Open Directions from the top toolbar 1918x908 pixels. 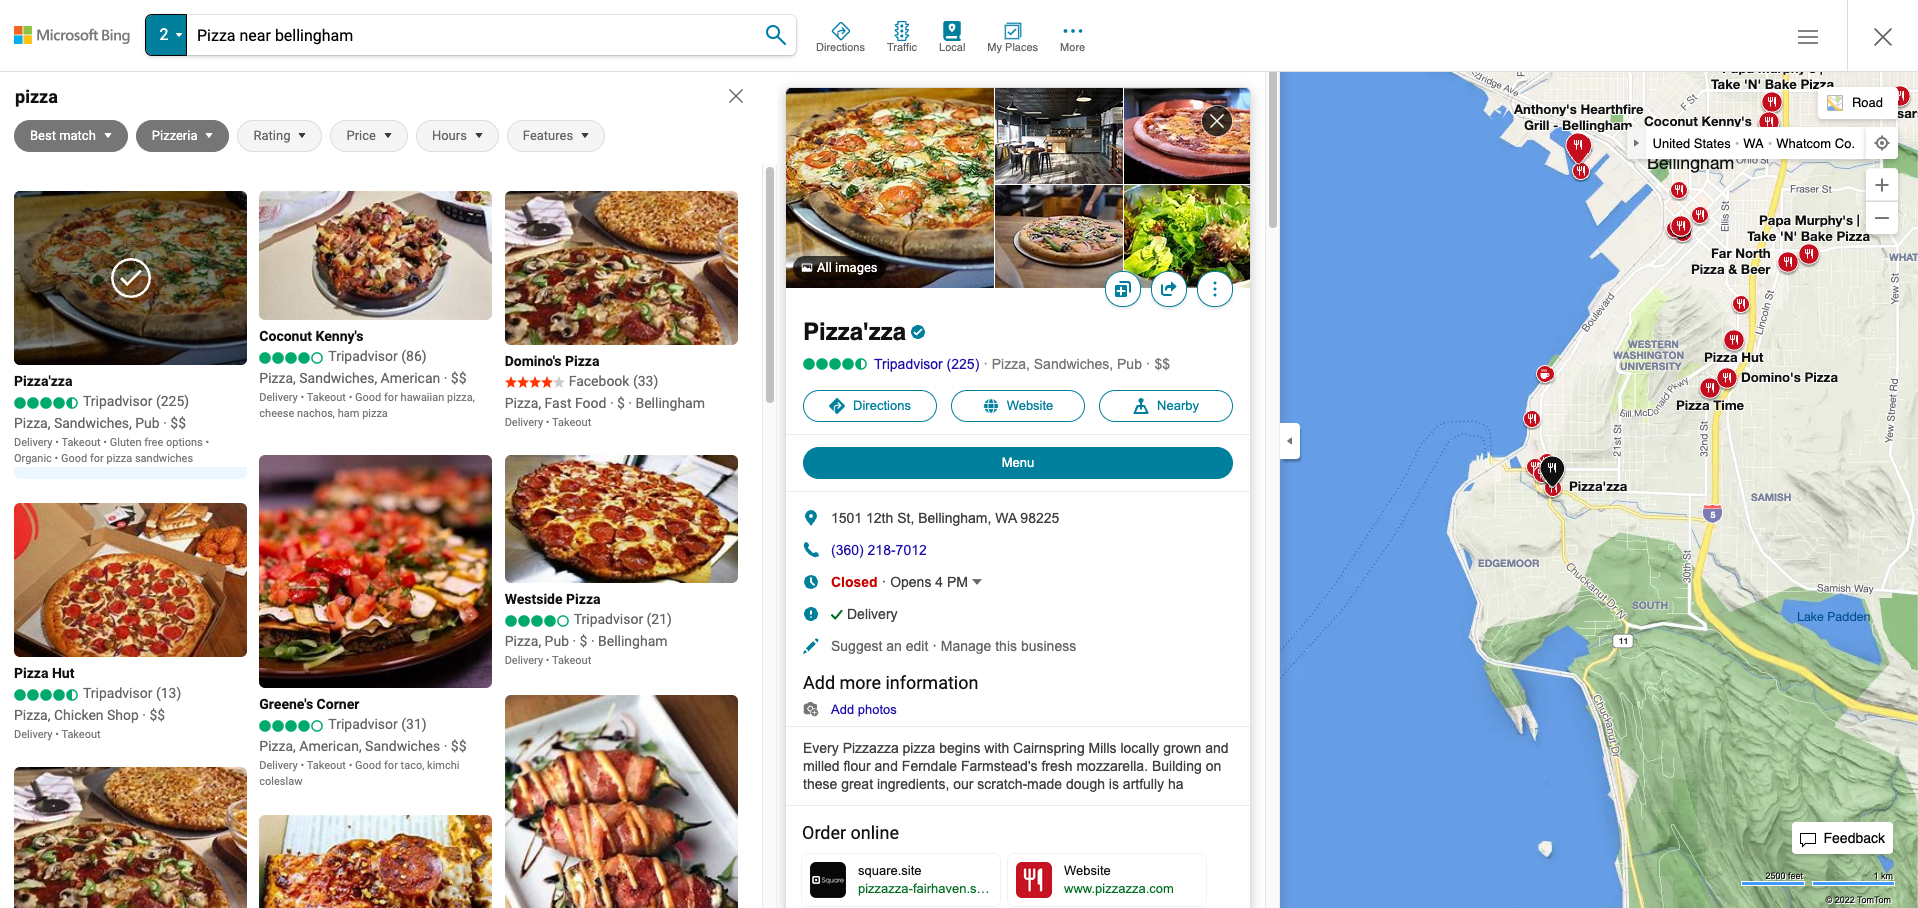point(840,37)
